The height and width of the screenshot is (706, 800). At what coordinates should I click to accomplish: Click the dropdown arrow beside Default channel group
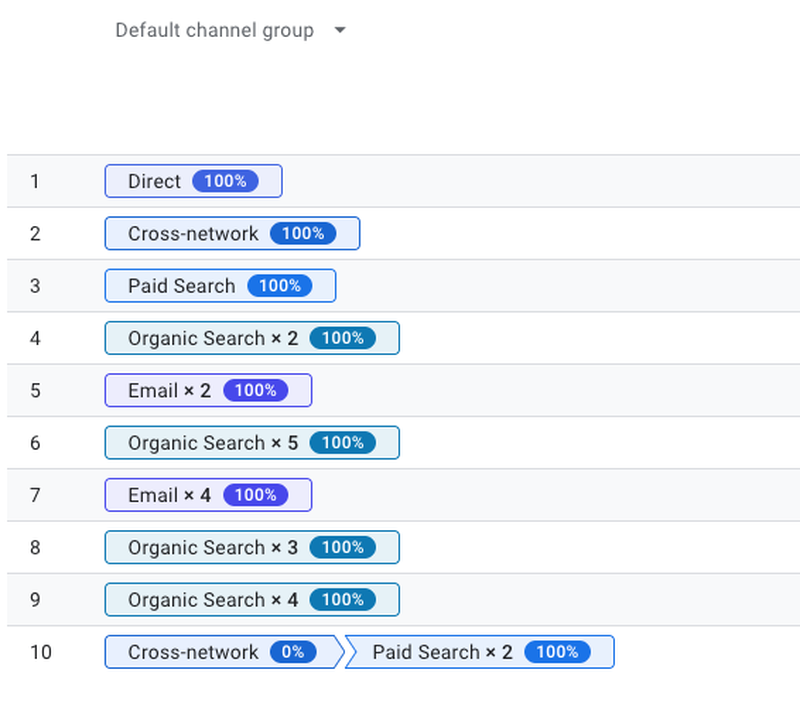coord(340,30)
